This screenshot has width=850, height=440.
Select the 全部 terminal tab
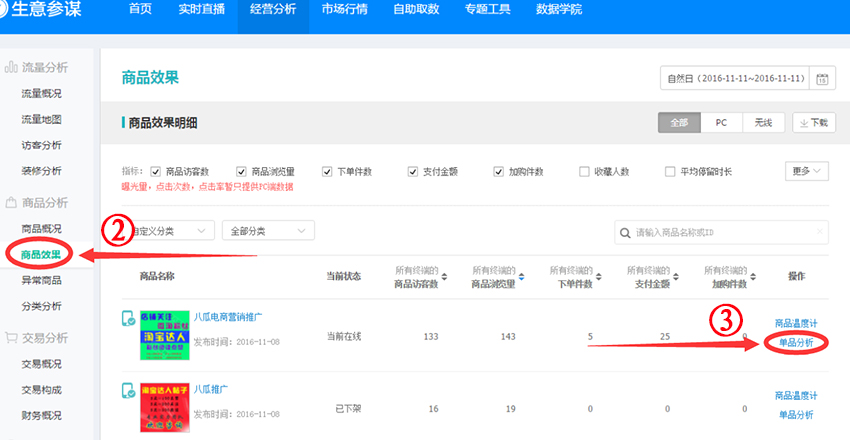pyautogui.click(x=679, y=123)
